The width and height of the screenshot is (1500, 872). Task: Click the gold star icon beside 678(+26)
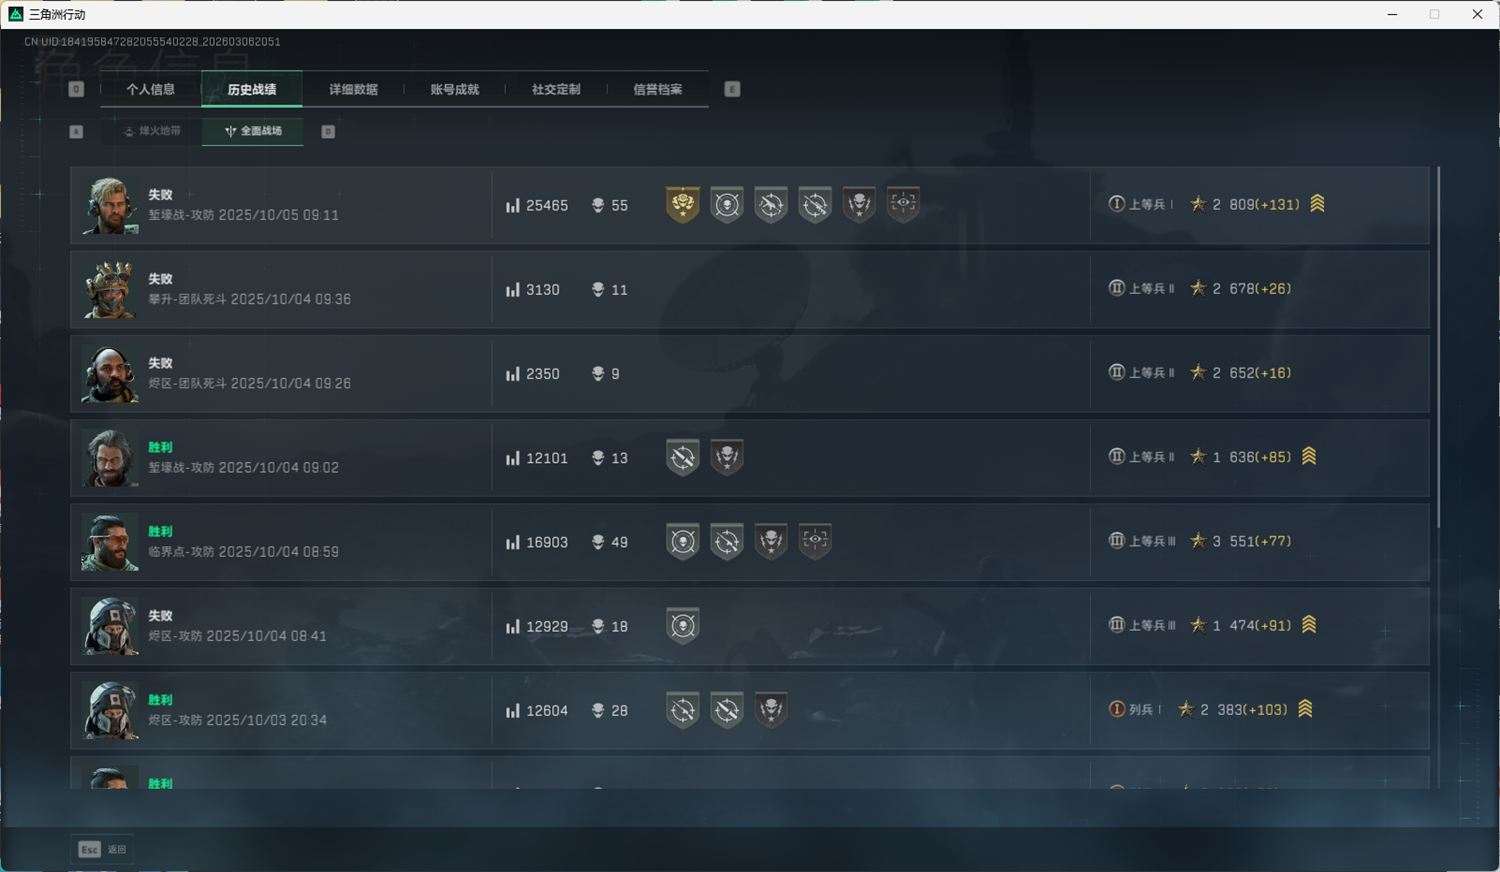point(1198,288)
